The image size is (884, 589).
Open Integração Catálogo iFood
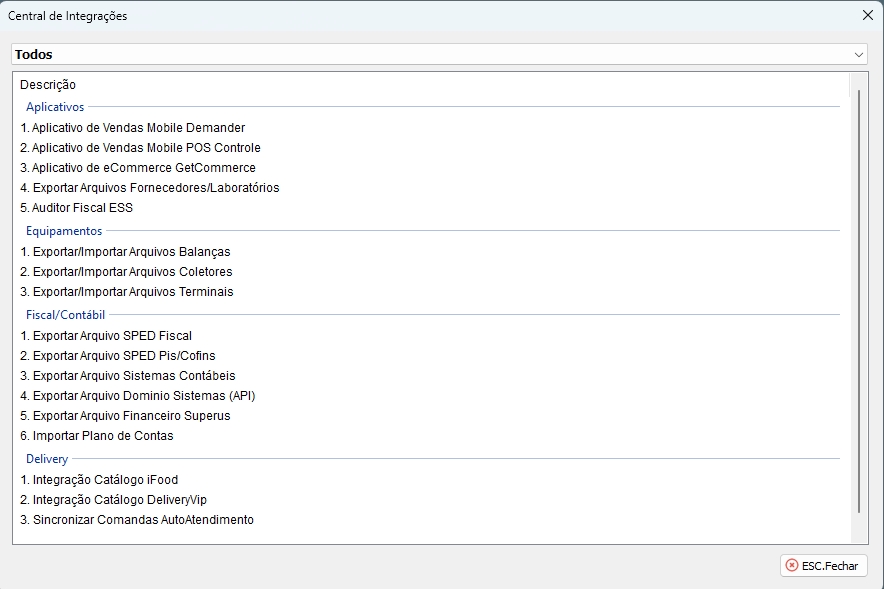(x=99, y=480)
